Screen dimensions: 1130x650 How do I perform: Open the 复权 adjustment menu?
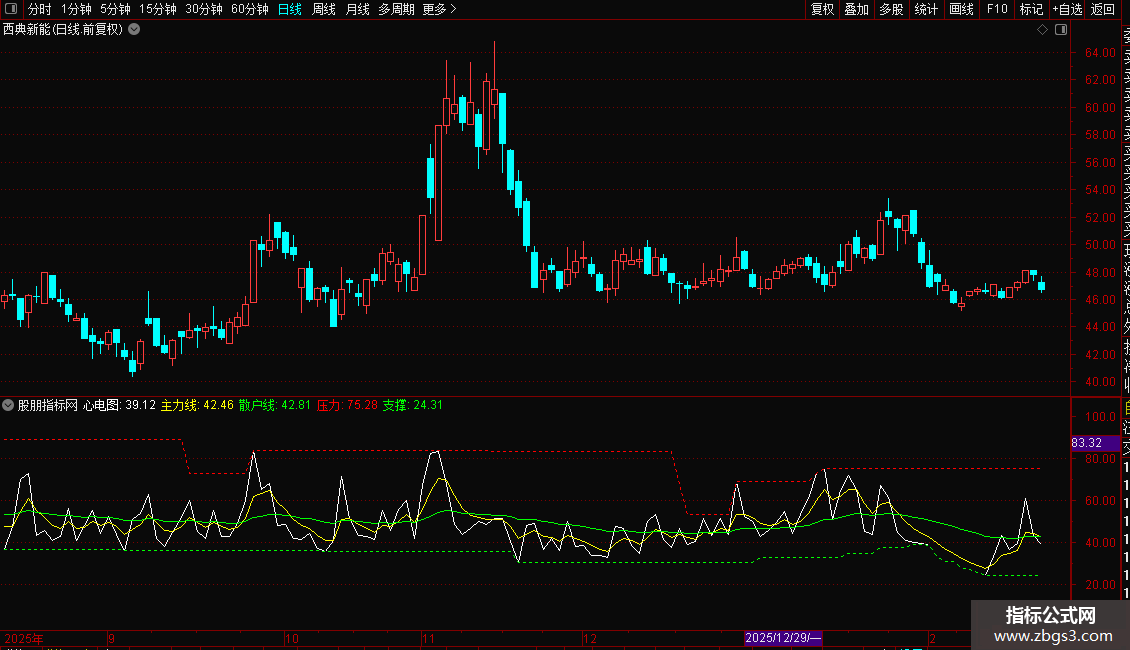click(822, 9)
